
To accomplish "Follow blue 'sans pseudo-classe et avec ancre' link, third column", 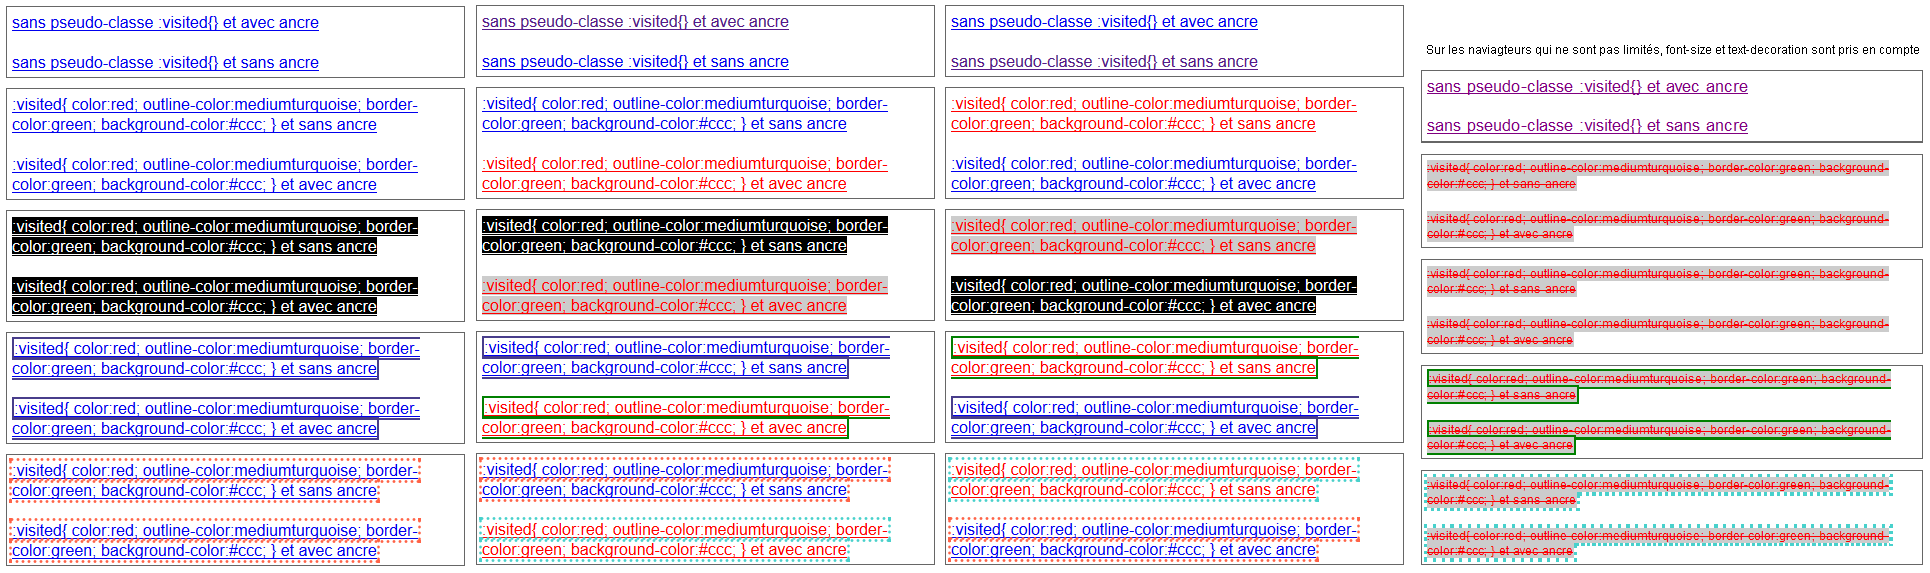I will [x=1104, y=21].
